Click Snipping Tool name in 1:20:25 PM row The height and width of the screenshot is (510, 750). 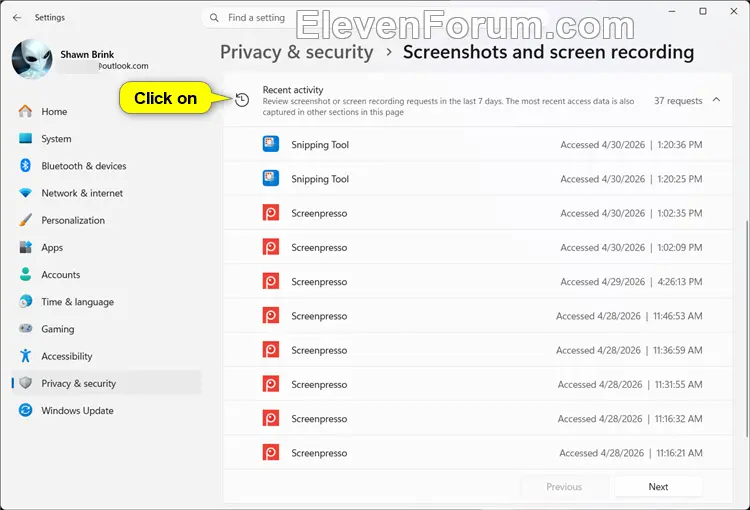(320, 179)
